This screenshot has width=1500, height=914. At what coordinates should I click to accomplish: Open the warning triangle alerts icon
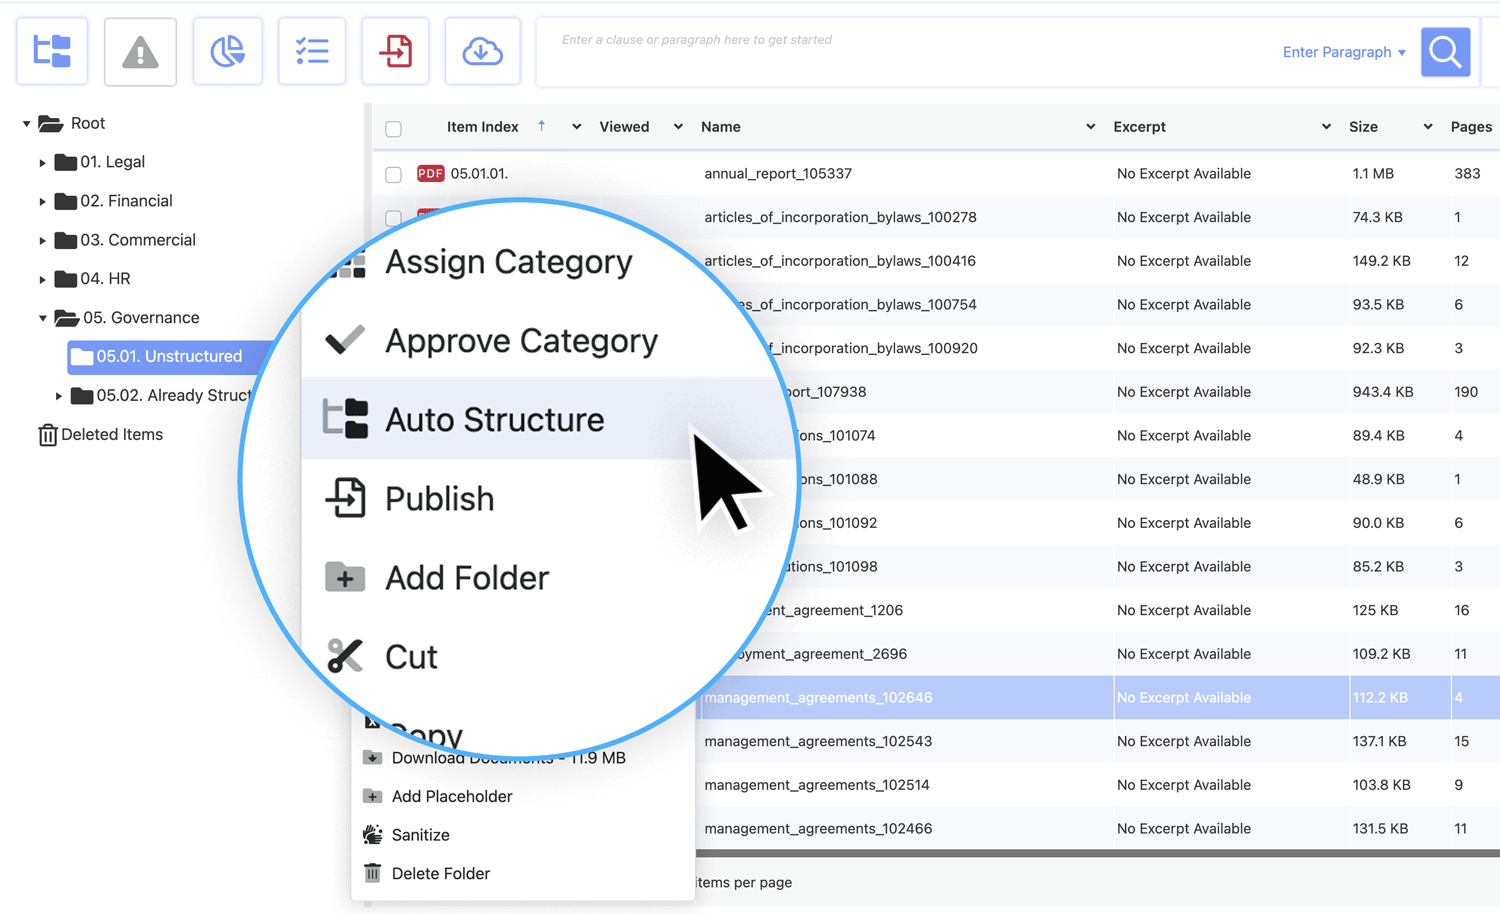[x=140, y=51]
